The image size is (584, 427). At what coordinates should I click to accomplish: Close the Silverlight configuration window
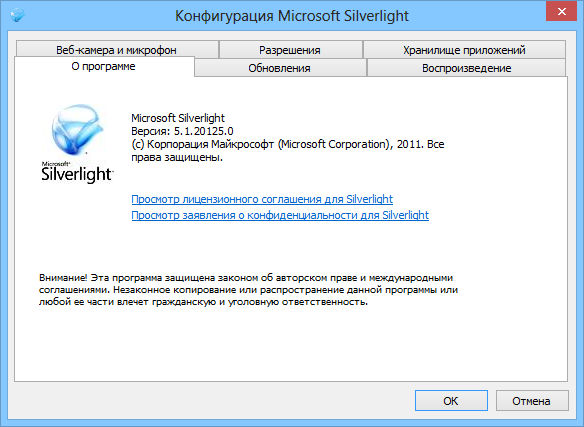(562, 12)
